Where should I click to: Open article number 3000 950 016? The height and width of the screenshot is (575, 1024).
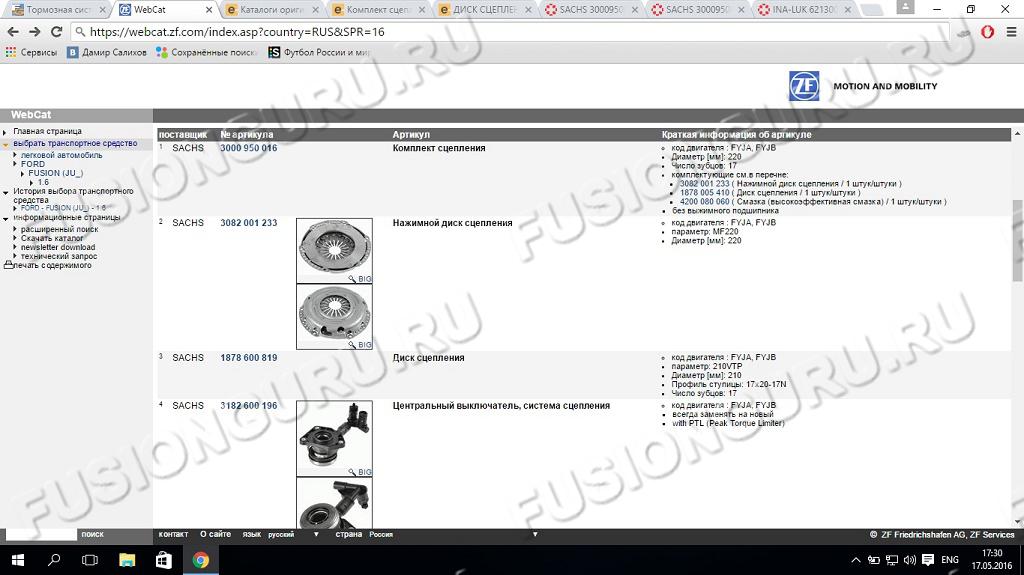[248, 148]
